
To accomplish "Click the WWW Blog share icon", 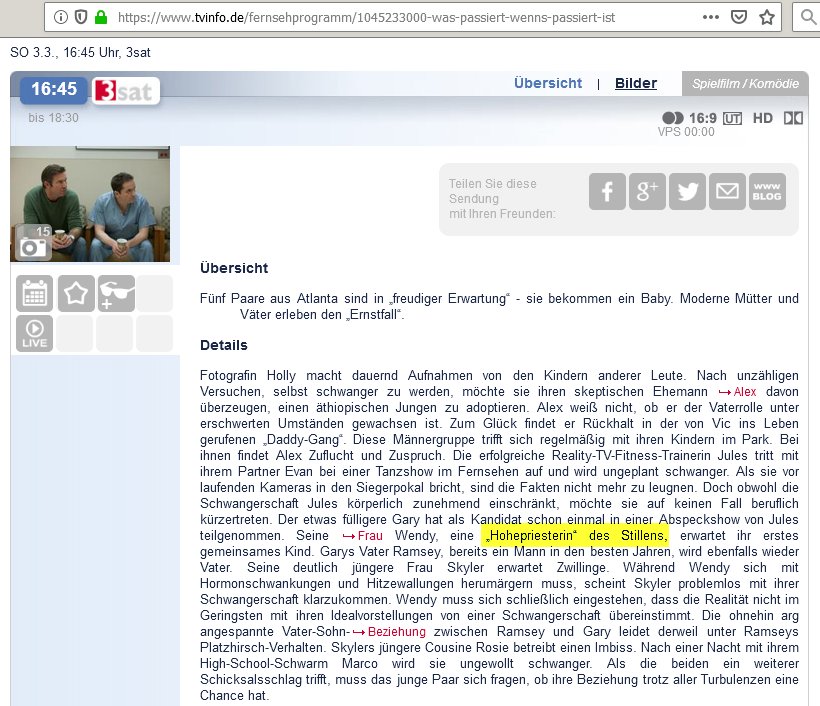I will 767,192.
